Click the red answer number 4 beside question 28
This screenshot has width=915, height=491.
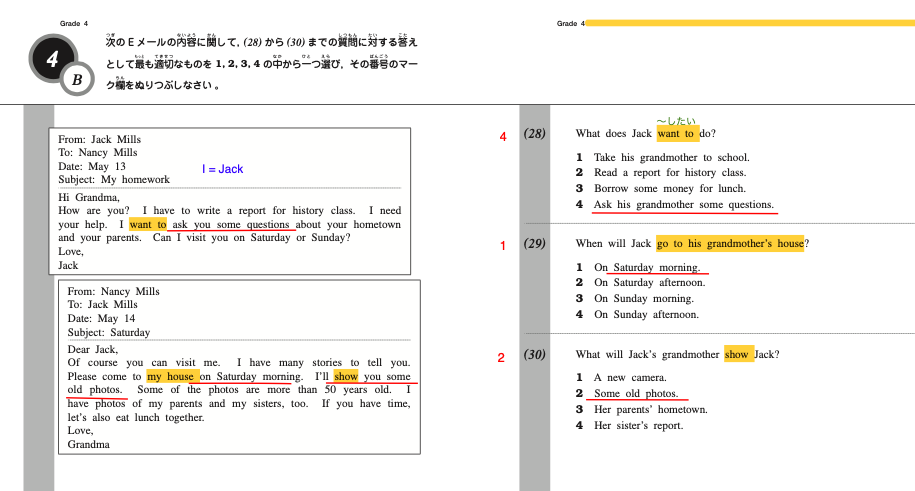tap(503, 137)
